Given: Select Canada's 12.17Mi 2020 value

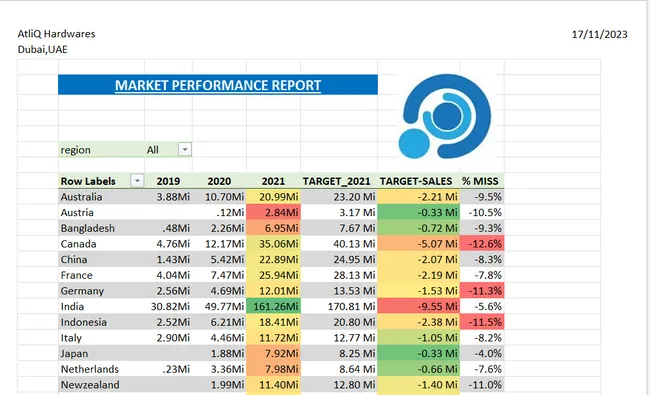Looking at the screenshot, I should (x=224, y=244).
